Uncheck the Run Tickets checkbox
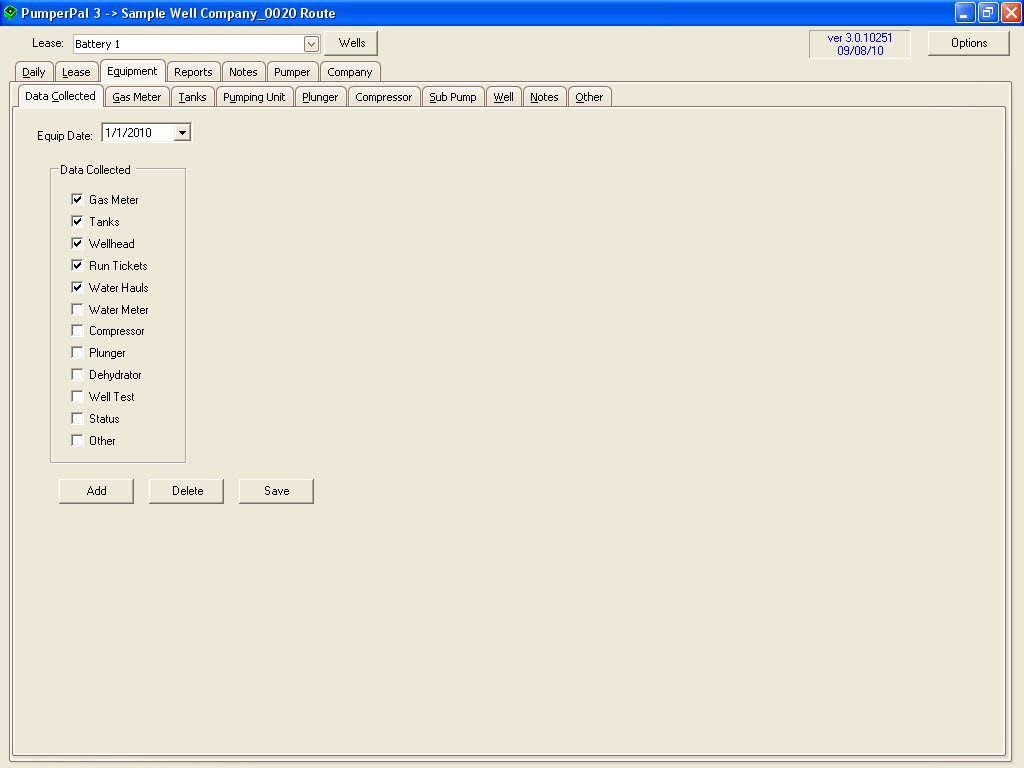1024x768 pixels. tap(77, 265)
